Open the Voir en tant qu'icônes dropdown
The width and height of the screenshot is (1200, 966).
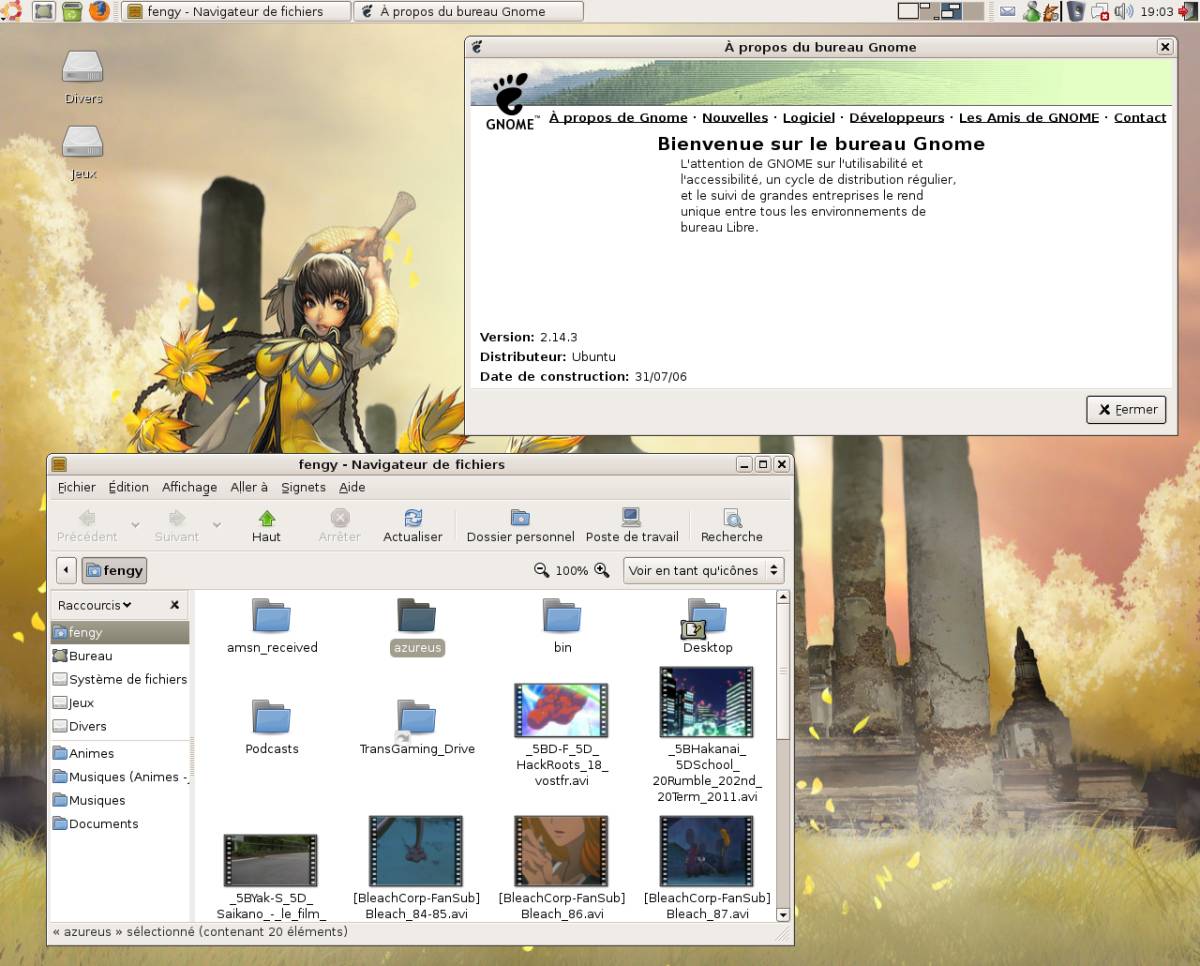point(704,570)
